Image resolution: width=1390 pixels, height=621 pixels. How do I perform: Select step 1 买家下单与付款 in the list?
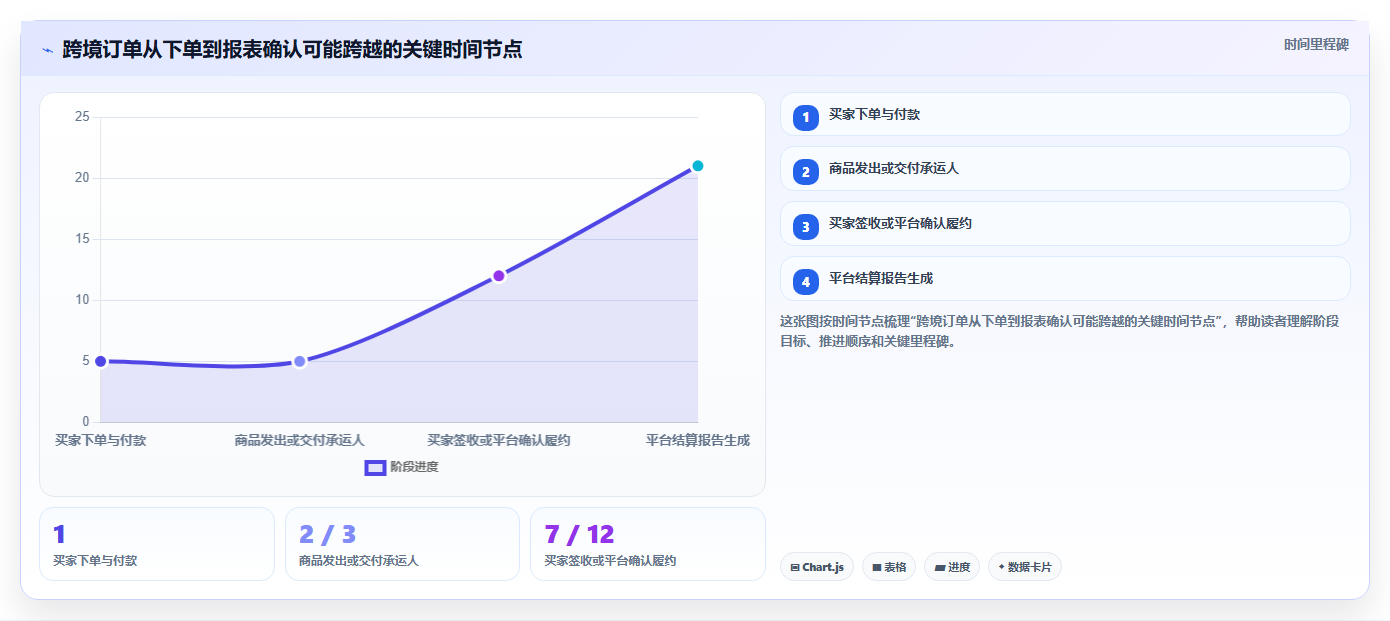[x=1065, y=114]
